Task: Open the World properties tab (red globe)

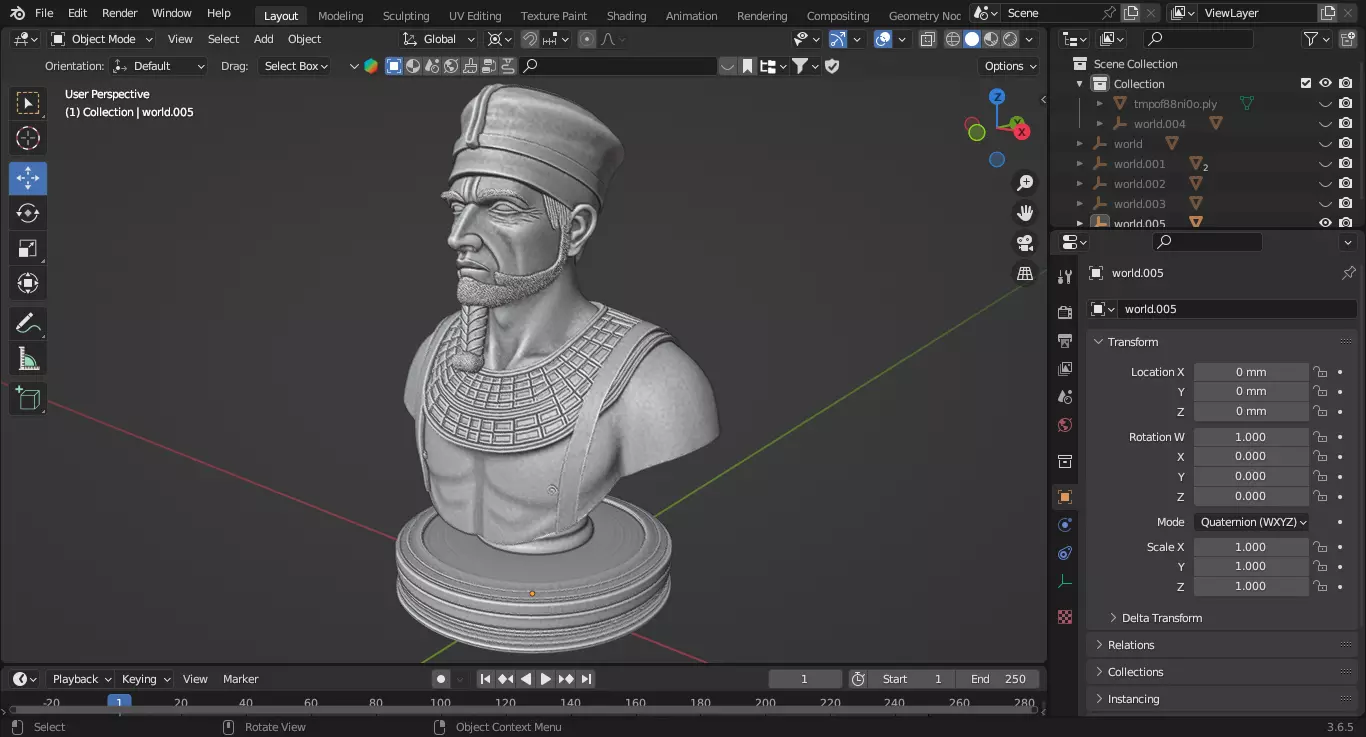Action: click(x=1065, y=425)
